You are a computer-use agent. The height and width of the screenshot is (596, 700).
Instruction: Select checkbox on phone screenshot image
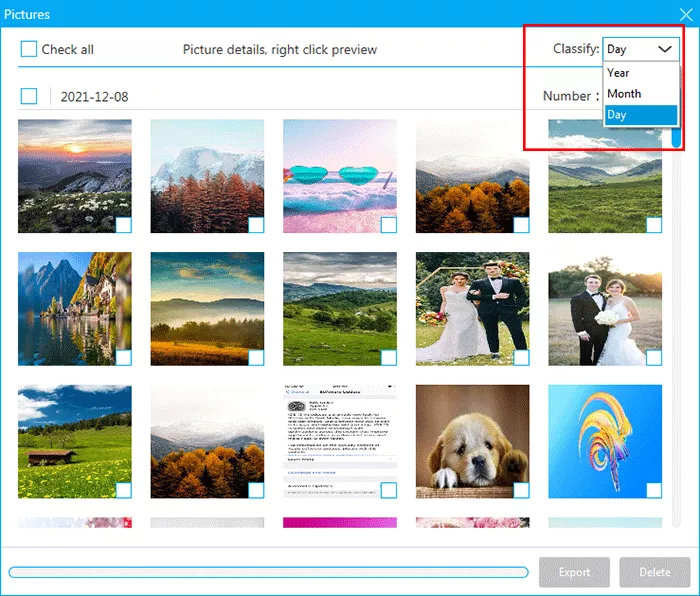[x=389, y=490]
